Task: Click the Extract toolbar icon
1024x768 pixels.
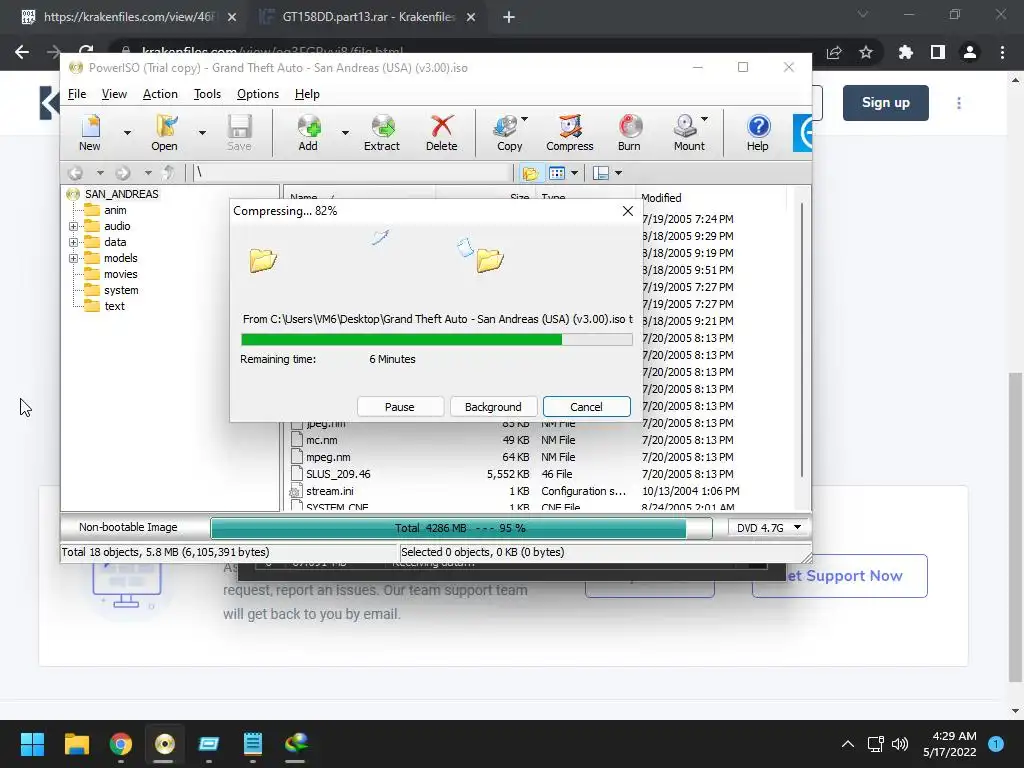Action: 382,133
